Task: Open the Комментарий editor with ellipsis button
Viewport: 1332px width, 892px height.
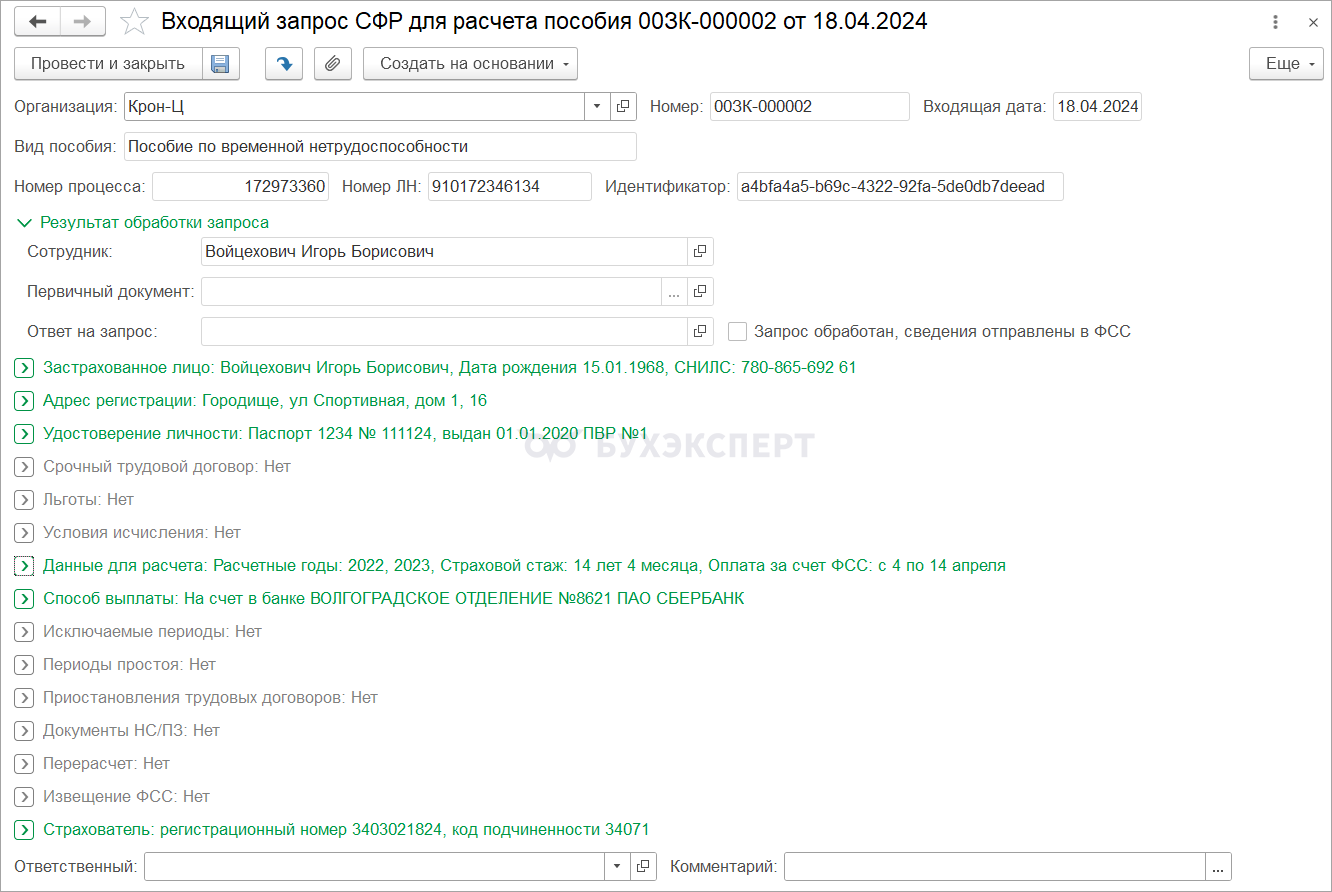Action: point(1219,866)
